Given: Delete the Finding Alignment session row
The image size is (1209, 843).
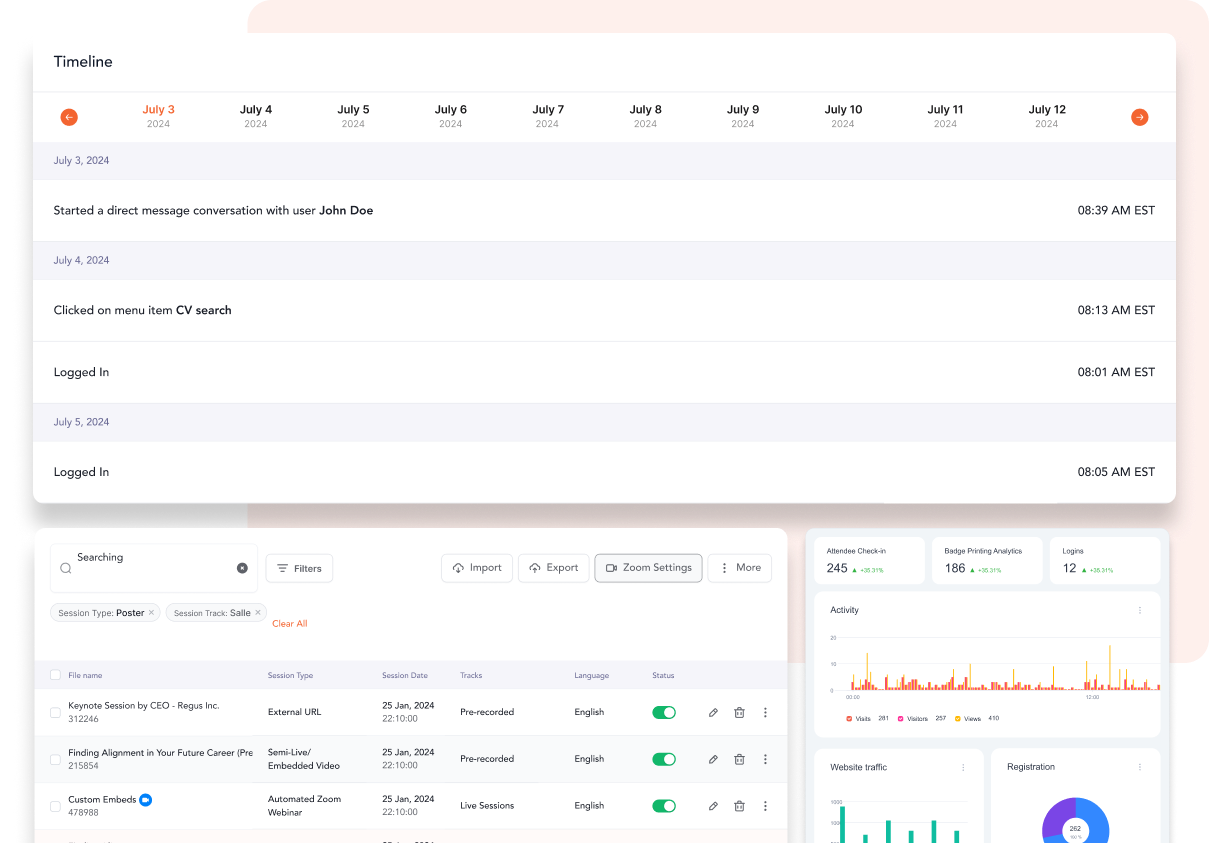Looking at the screenshot, I should 739,759.
